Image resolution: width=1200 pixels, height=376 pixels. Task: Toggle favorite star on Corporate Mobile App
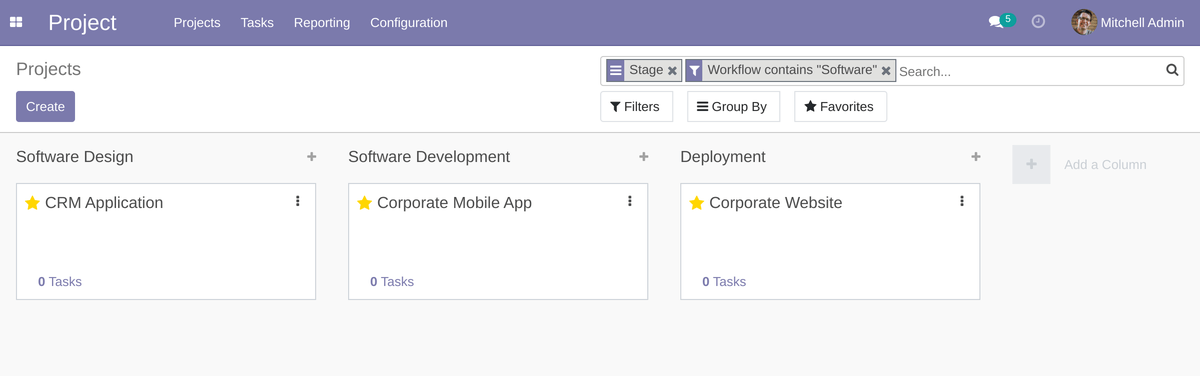[x=364, y=203]
